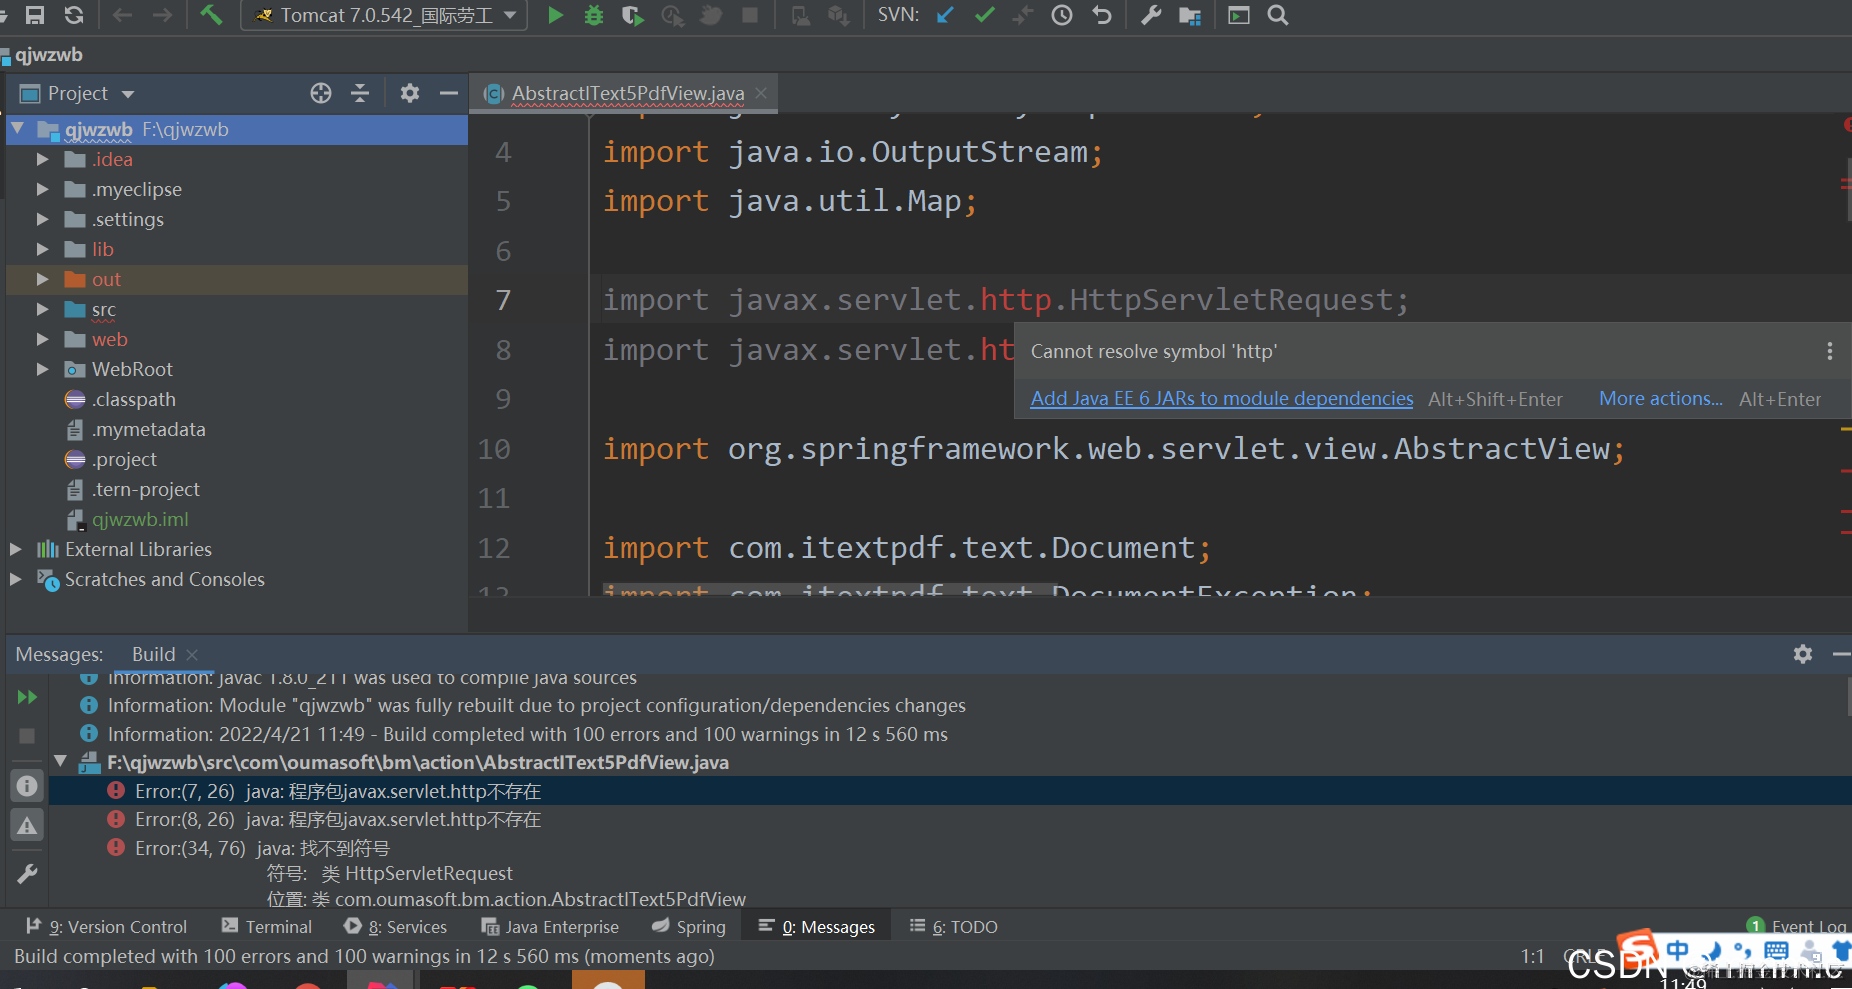The image size is (1852, 989).
Task: Open Project panel settings gear
Action: coord(409,93)
